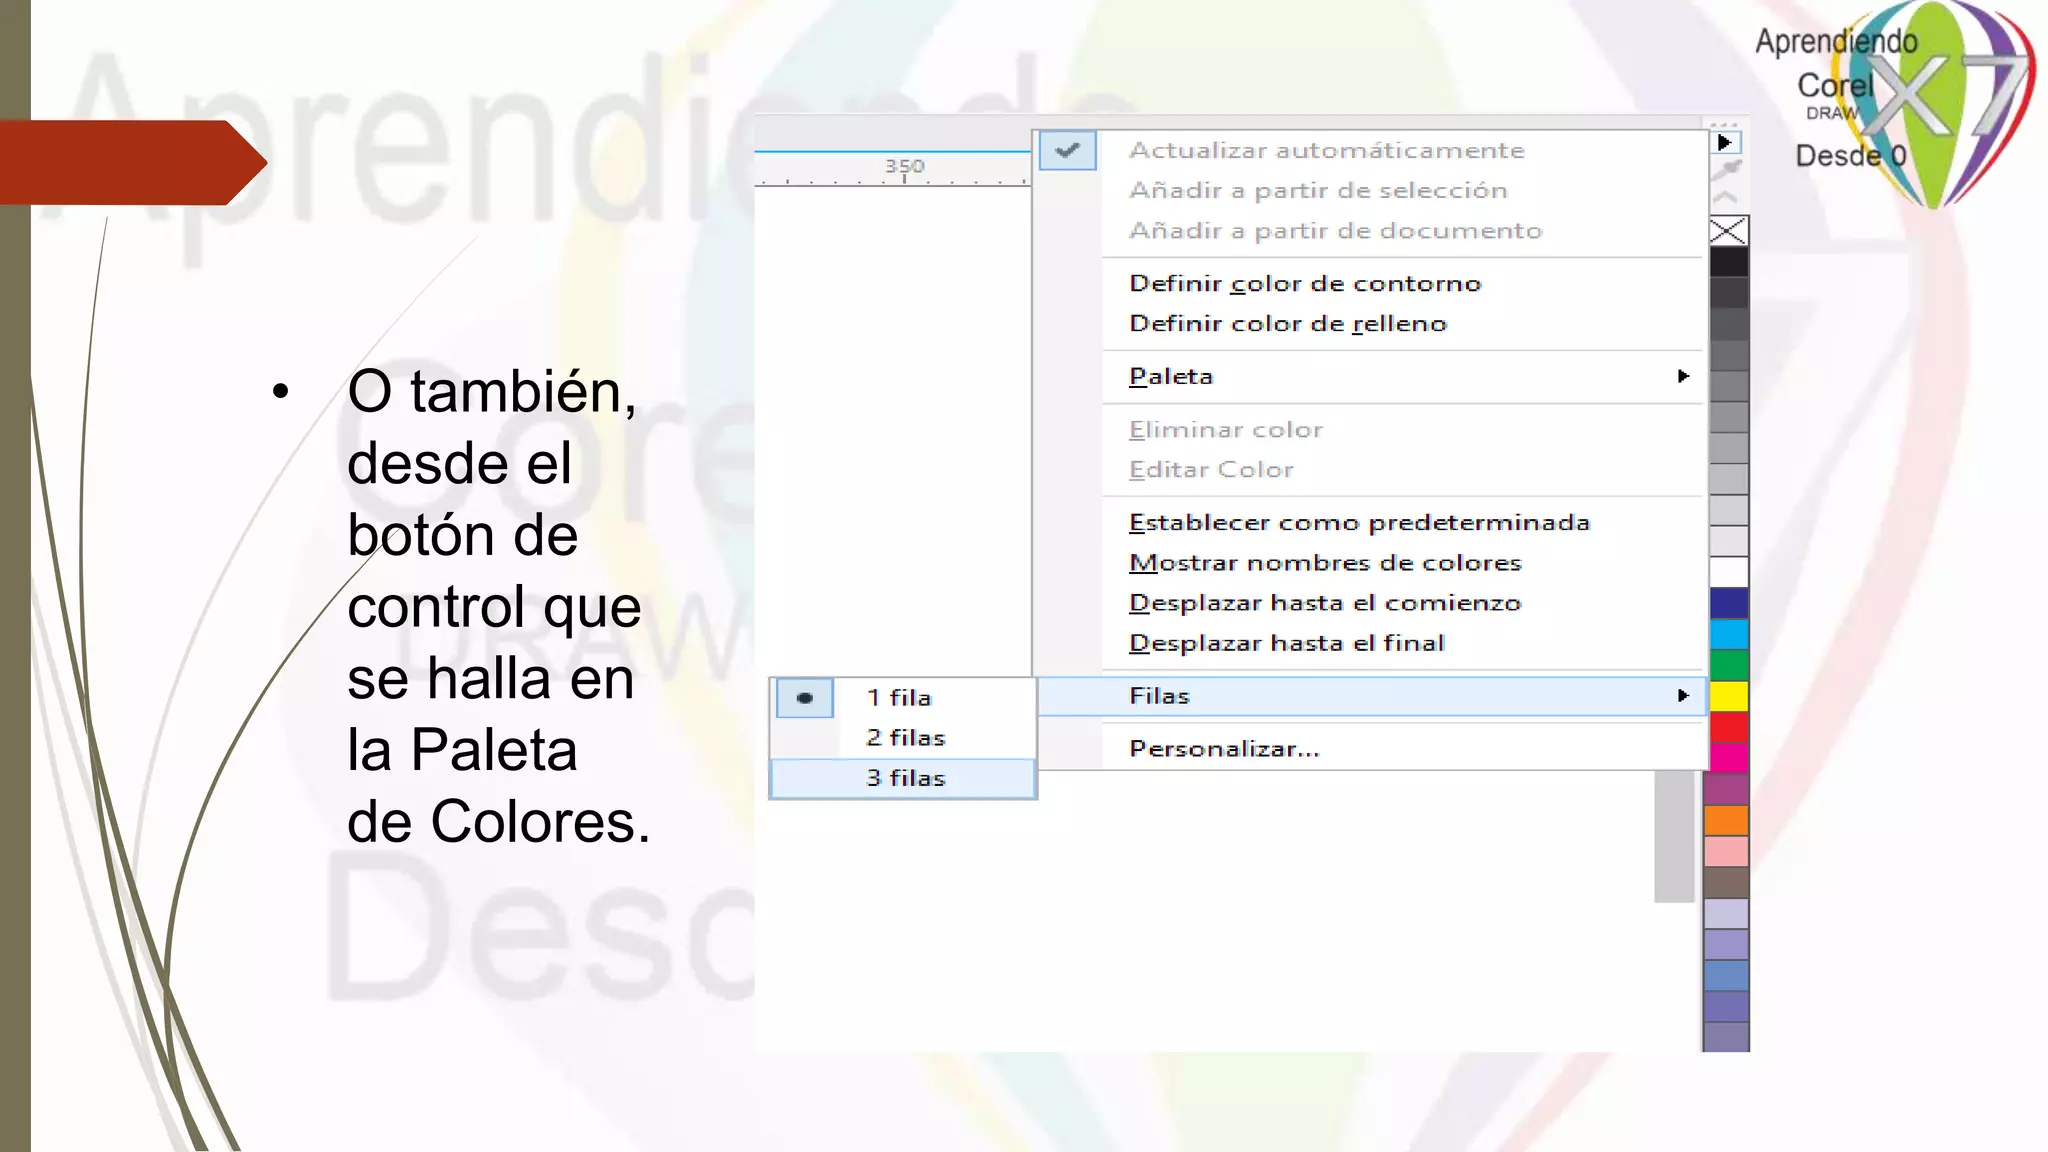This screenshot has width=2048, height=1152.
Task: Expand the Filas submenu
Action: 1372,696
